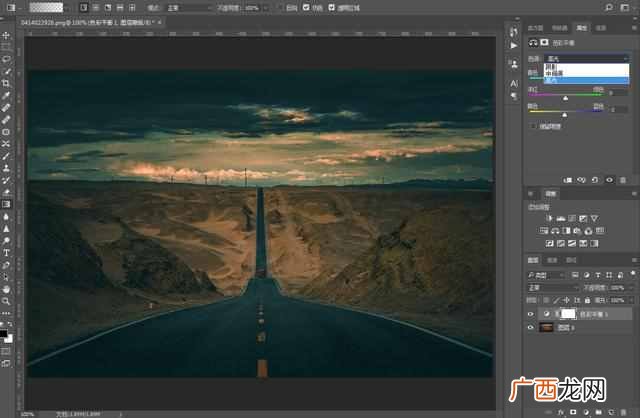
Task: Choose the Diamond gradient style
Action: (x=132, y=7)
